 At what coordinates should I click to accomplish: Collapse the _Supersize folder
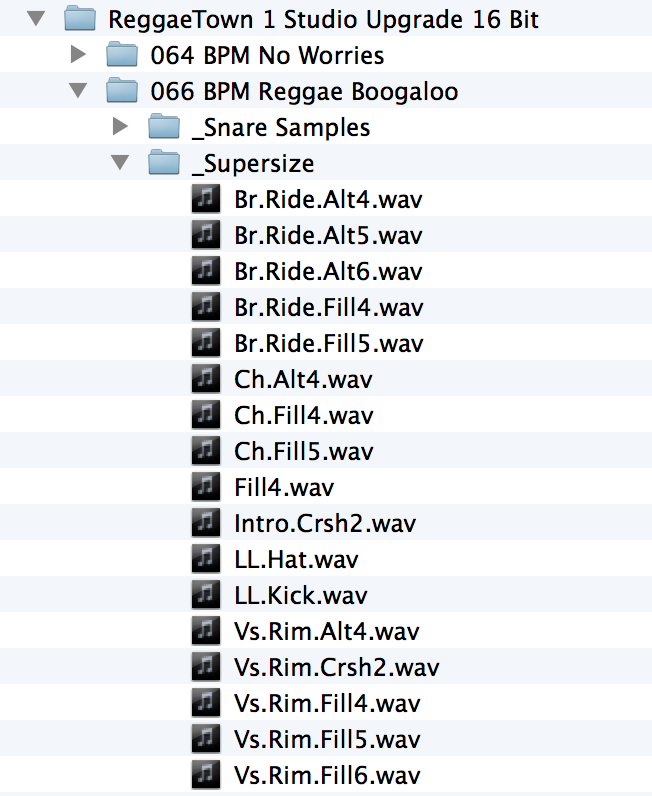(x=121, y=163)
